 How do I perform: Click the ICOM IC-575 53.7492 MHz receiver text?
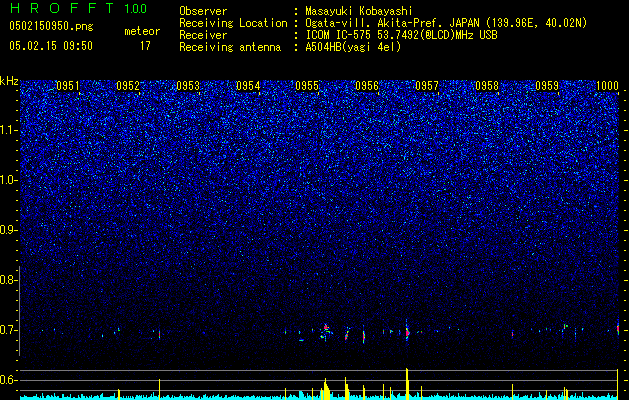pyautogui.click(x=401, y=35)
